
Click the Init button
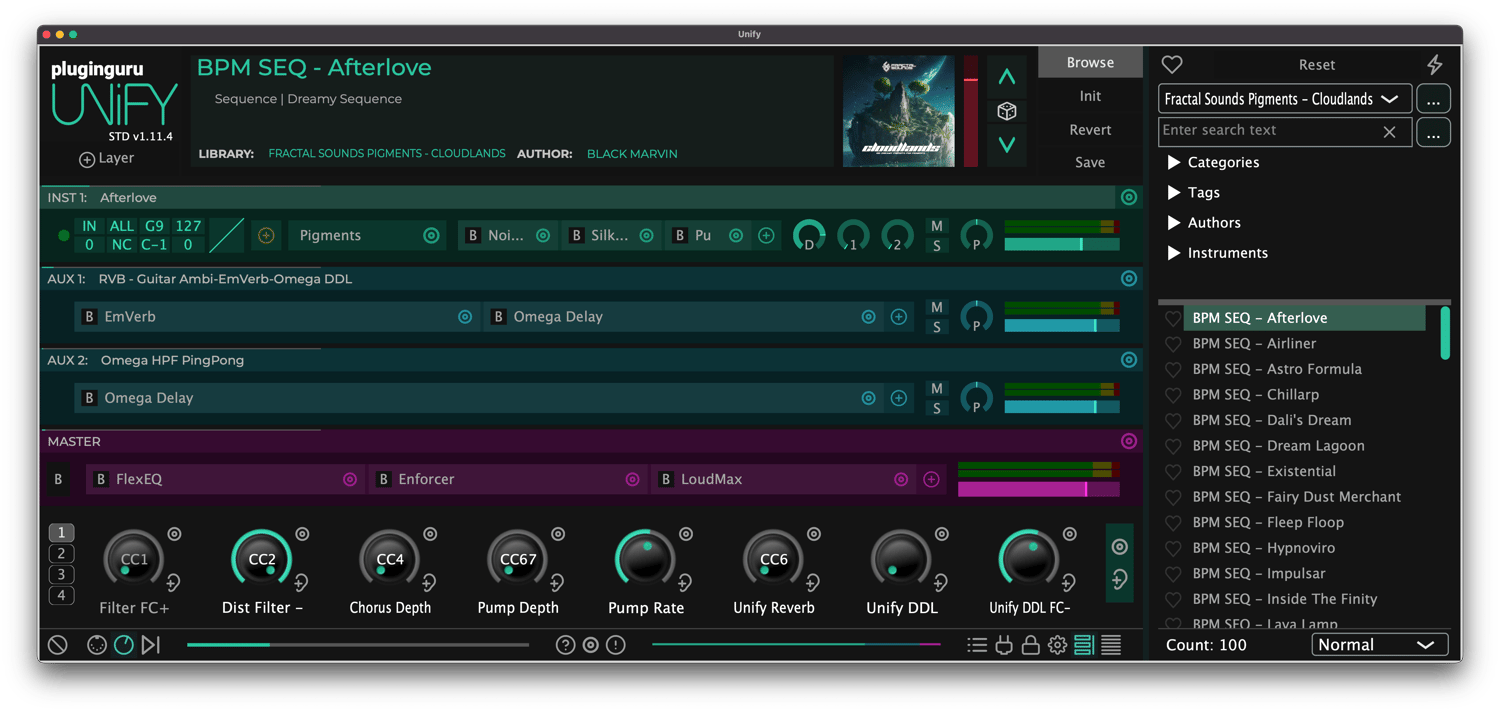(1090, 96)
